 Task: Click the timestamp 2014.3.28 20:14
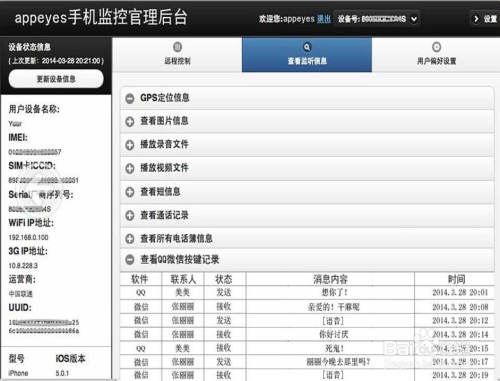[x=460, y=334]
